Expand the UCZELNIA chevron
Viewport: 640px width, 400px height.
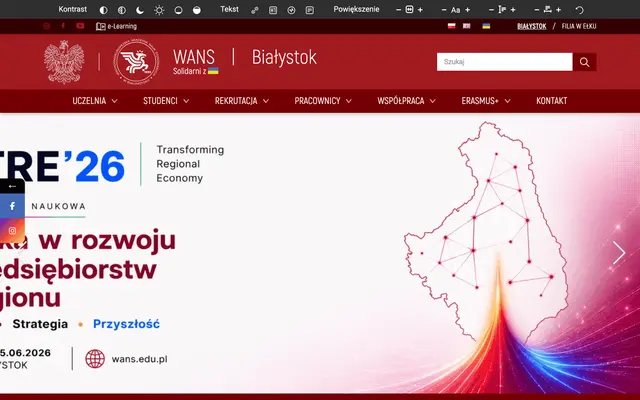coord(114,101)
